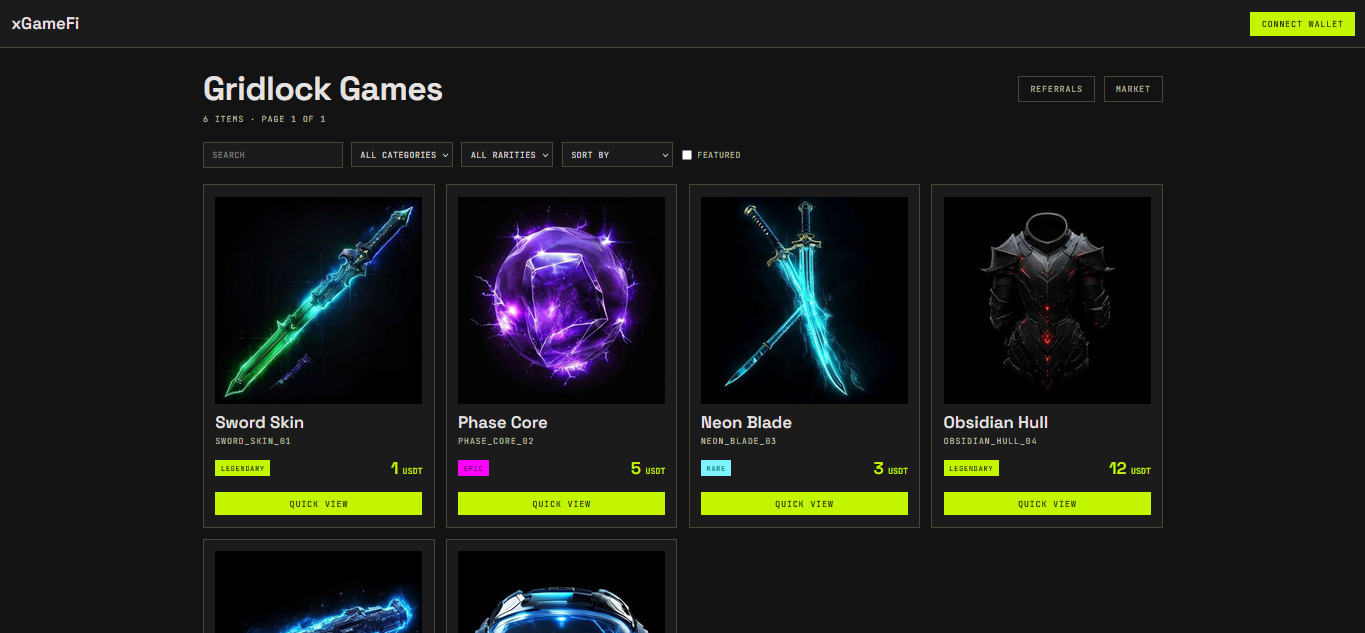The width and height of the screenshot is (1365, 633).
Task: Go to the Market page
Action: coord(1133,89)
